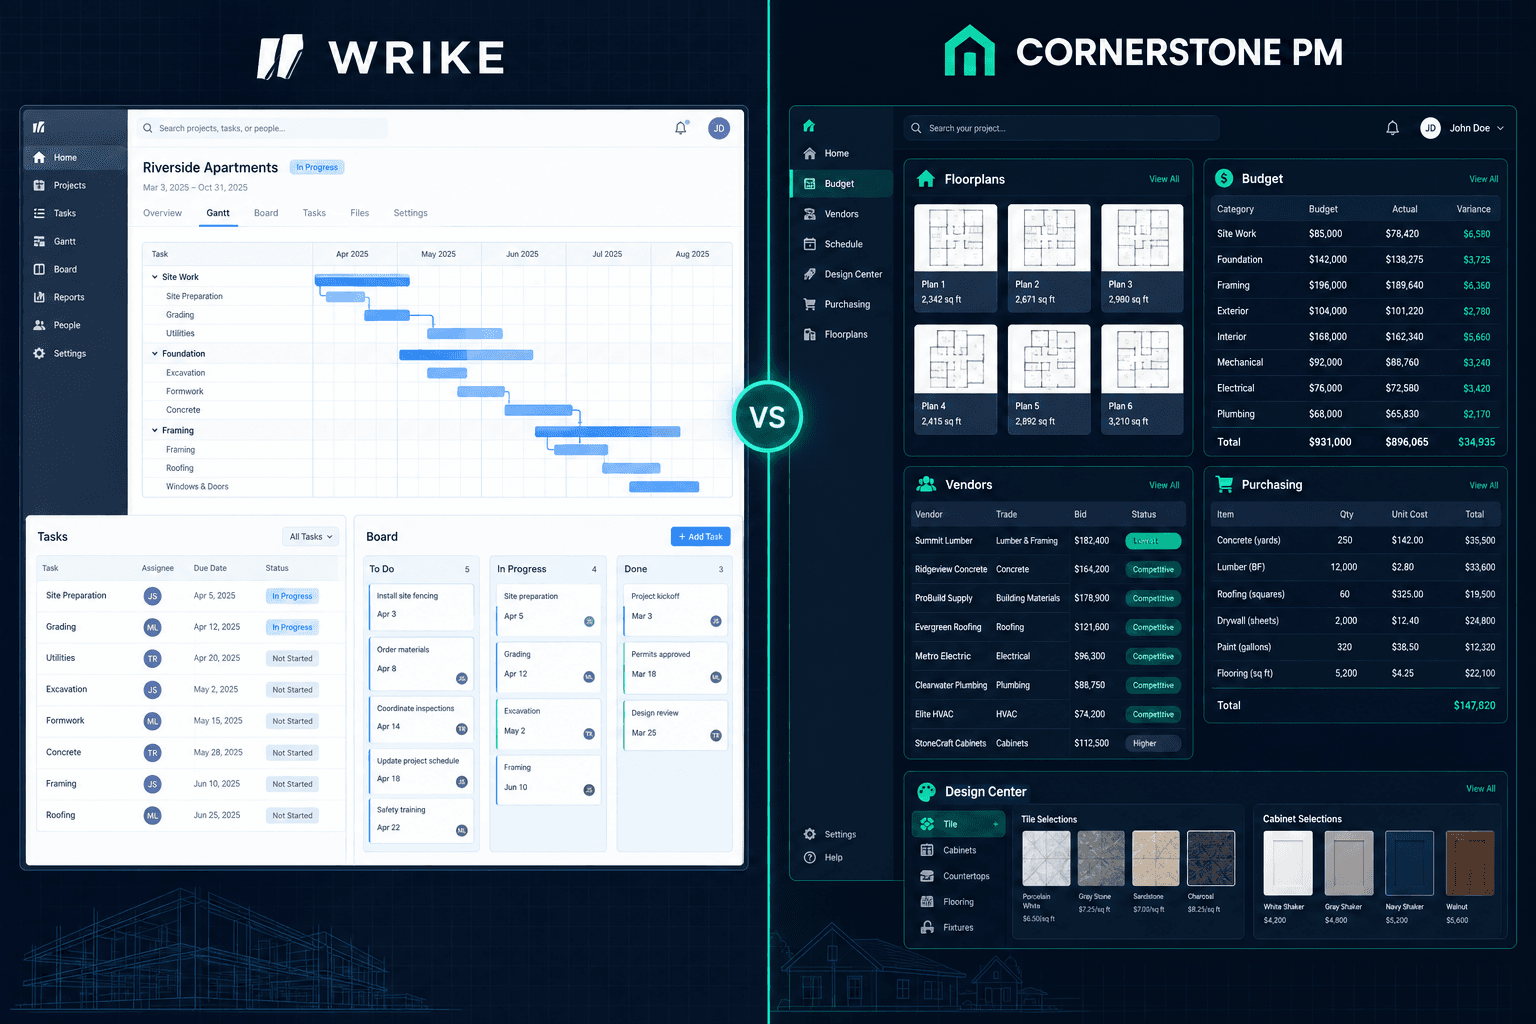Collapse Site Work group in Gantt
The image size is (1536, 1024).
pos(155,277)
